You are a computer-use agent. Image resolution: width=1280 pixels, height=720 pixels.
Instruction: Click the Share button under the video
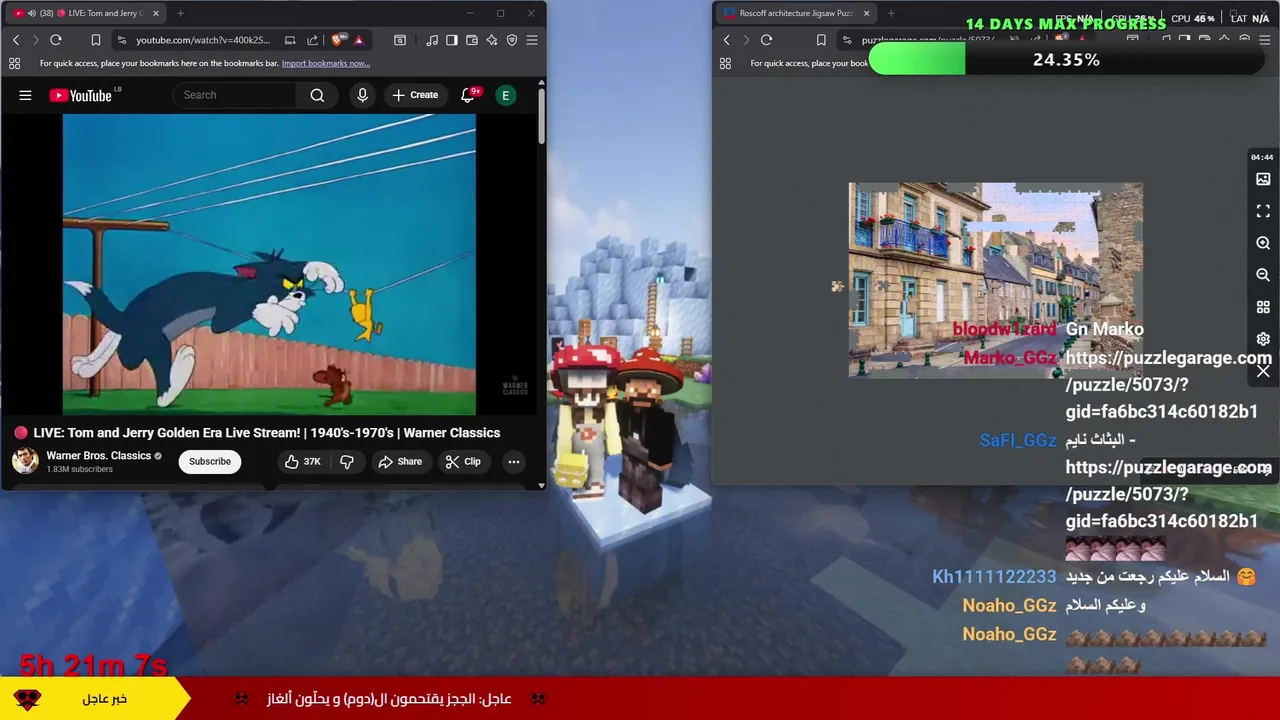(x=400, y=461)
